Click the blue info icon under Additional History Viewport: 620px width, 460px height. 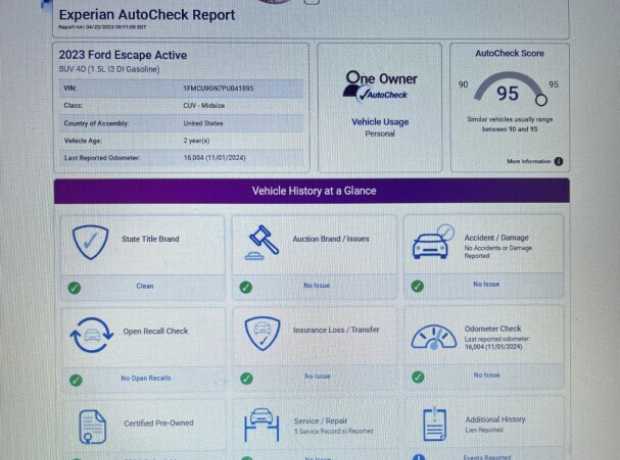(x=419, y=457)
